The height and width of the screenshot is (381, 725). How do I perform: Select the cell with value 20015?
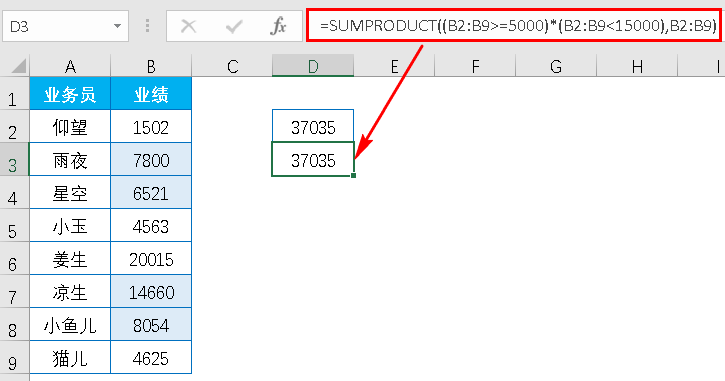pyautogui.click(x=151, y=258)
